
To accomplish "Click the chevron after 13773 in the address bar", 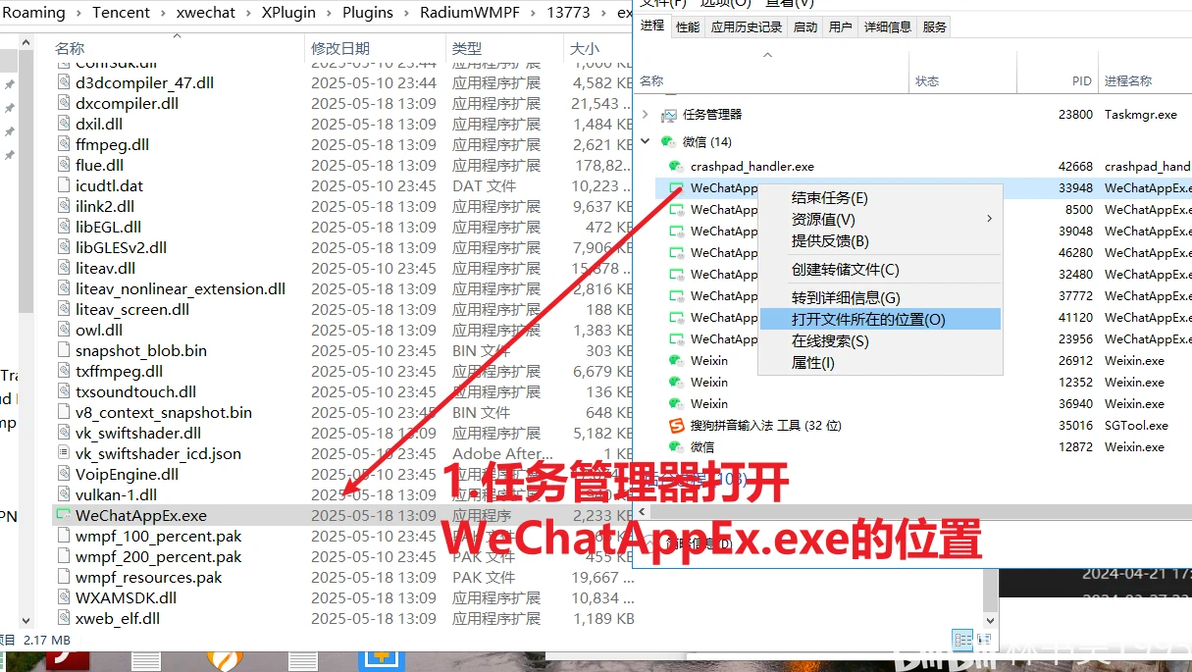I will pyautogui.click(x=604, y=13).
